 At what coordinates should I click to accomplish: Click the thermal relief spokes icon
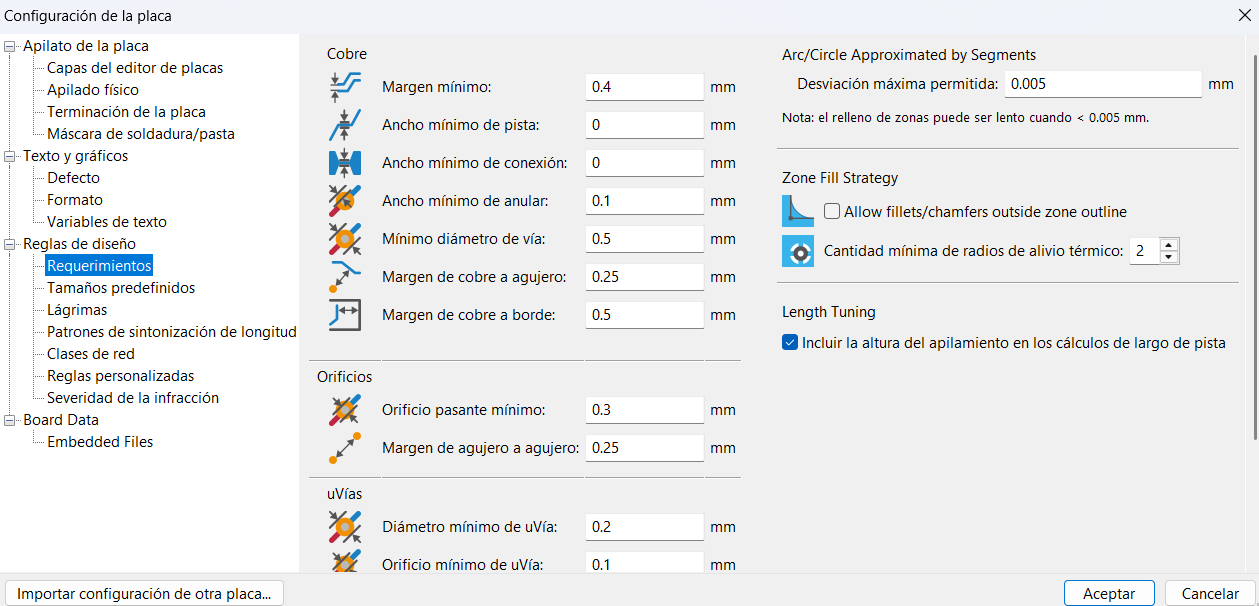[x=798, y=251]
